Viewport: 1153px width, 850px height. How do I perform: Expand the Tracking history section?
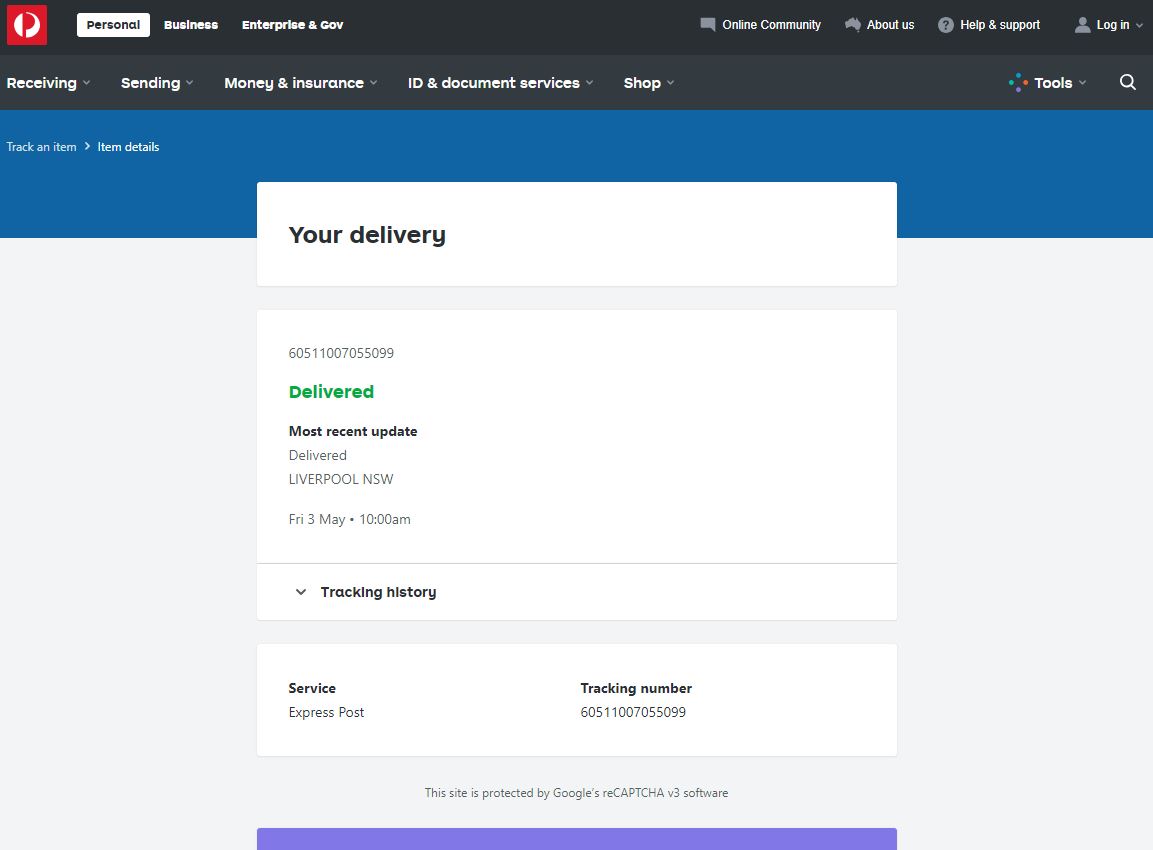click(x=378, y=592)
